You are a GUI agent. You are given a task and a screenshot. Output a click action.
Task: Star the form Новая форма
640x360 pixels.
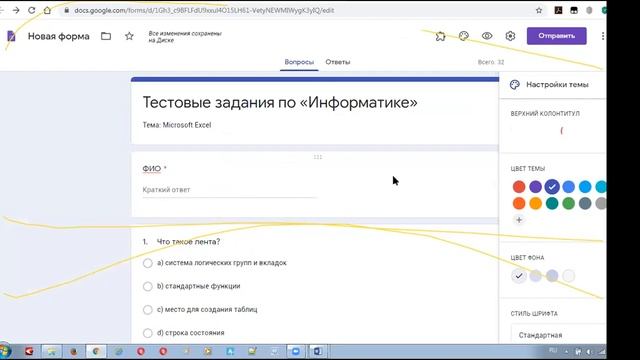click(129, 36)
